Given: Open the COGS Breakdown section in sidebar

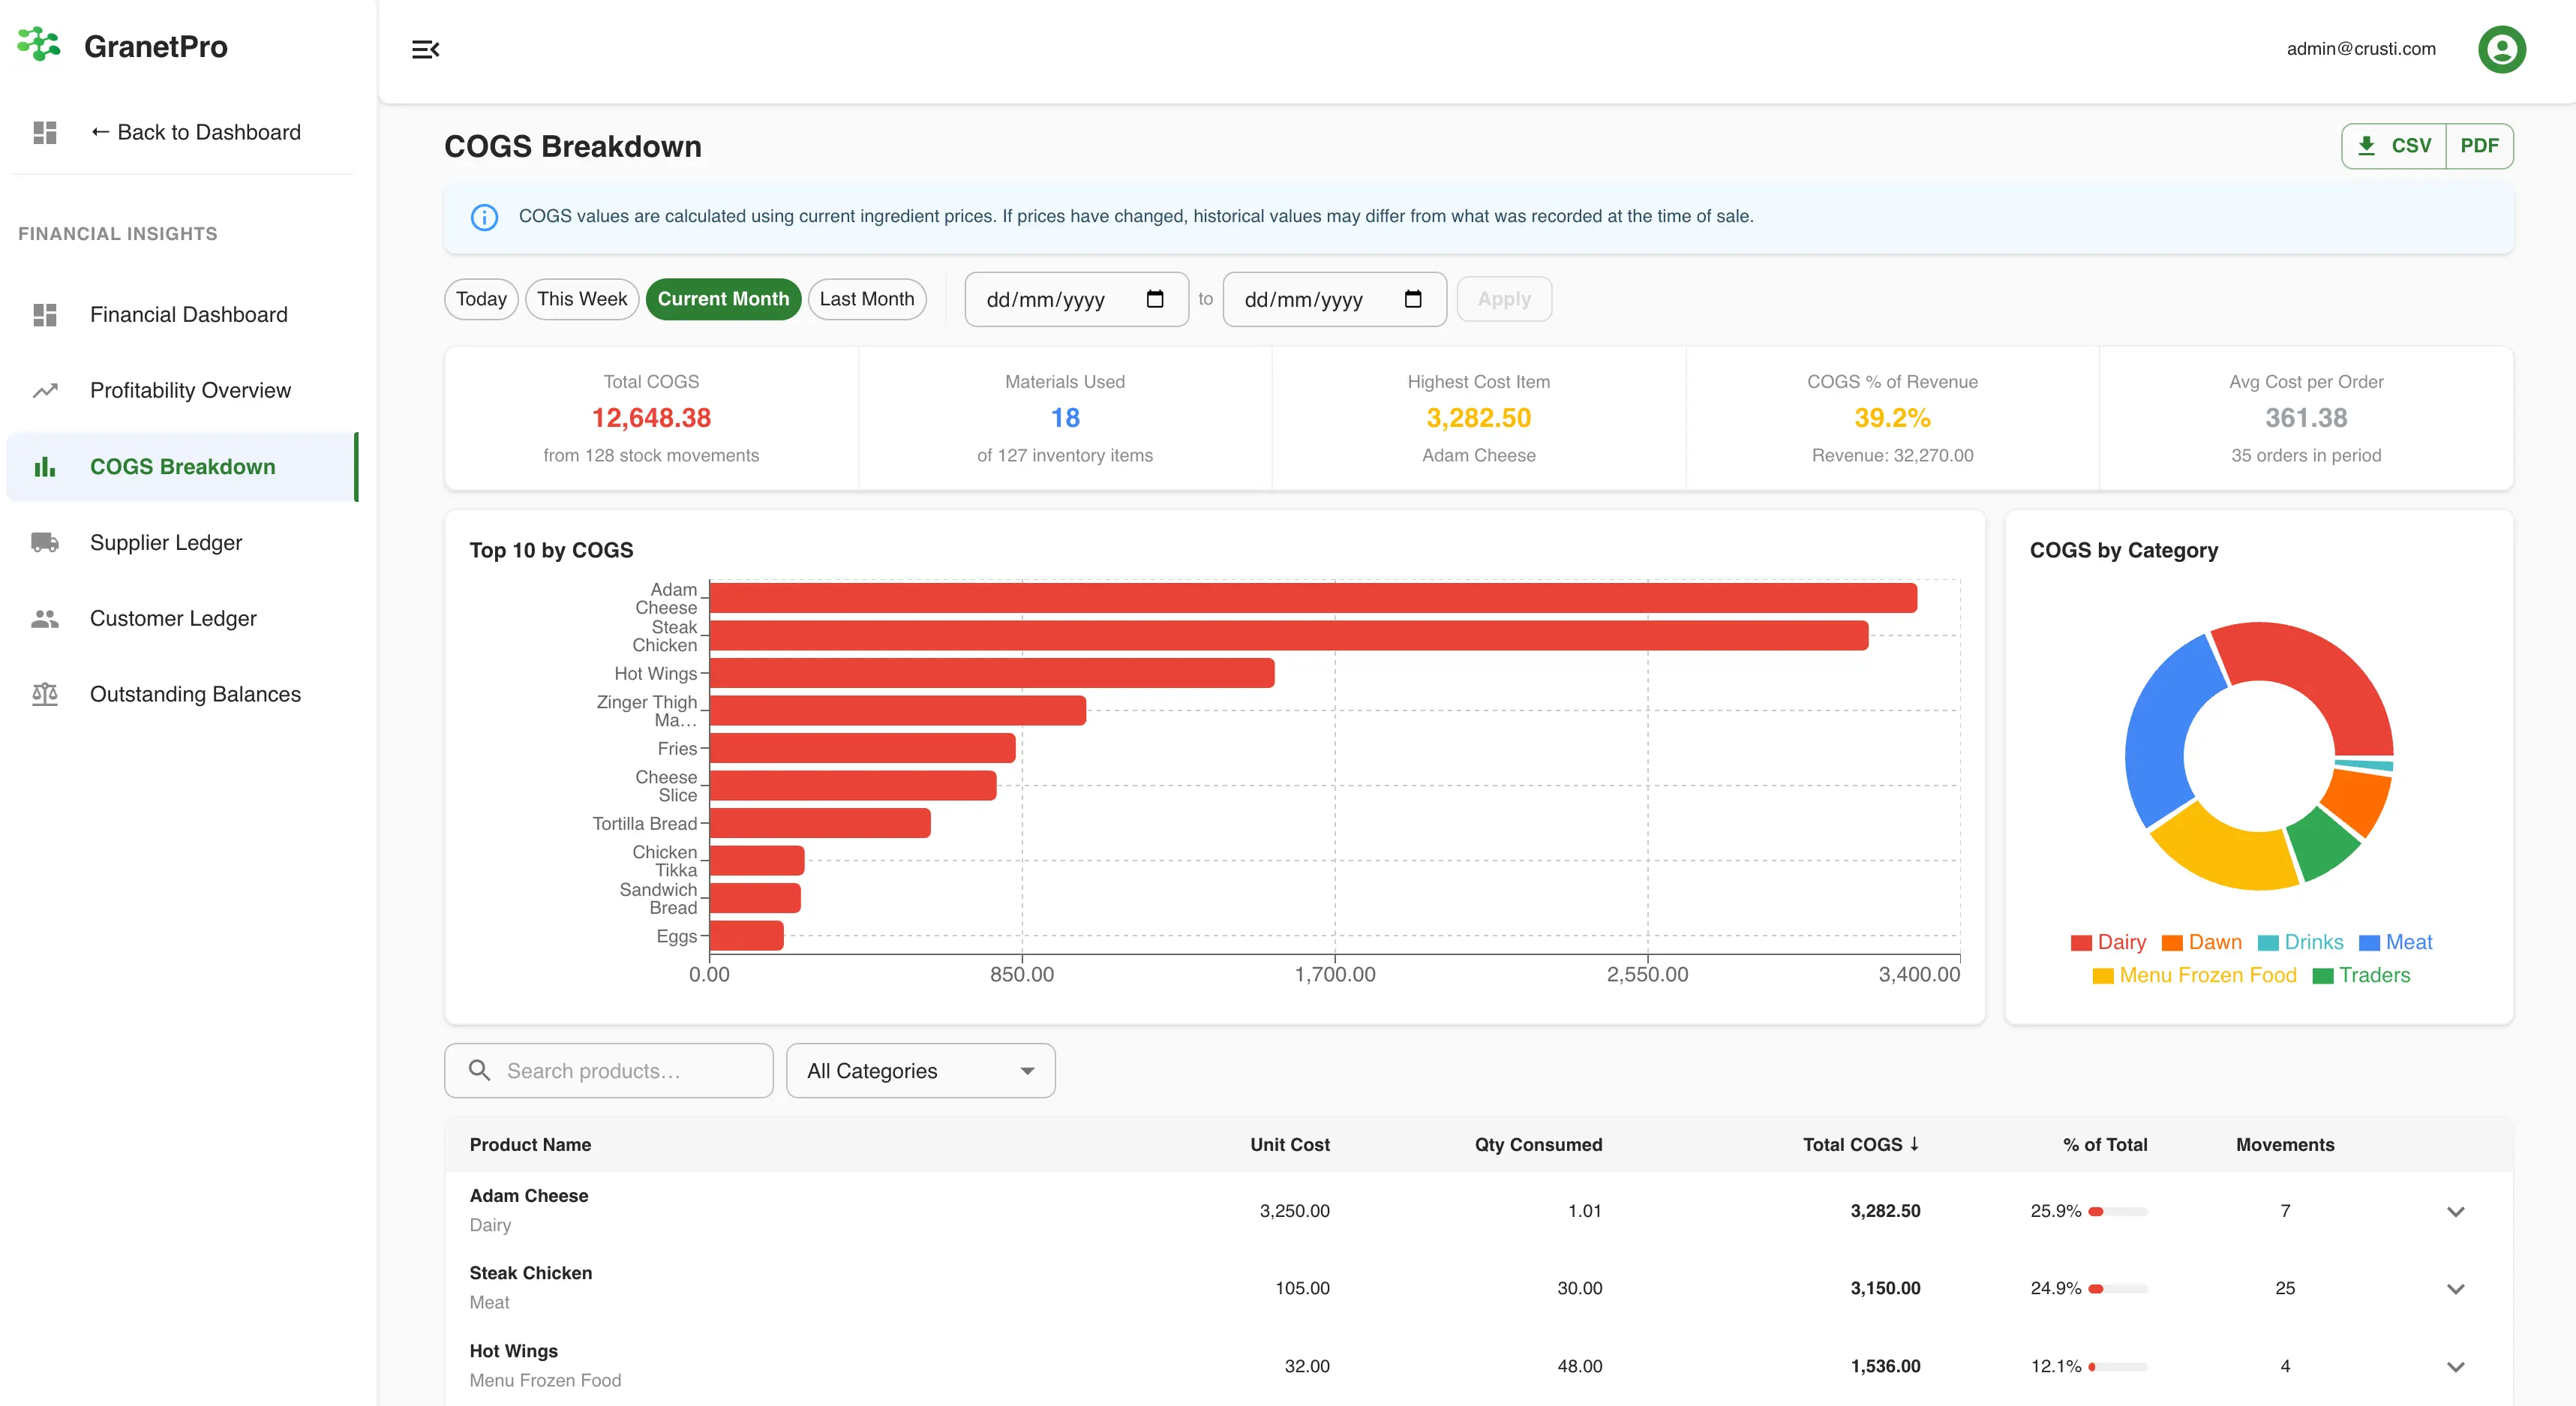Looking at the screenshot, I should click(x=182, y=466).
